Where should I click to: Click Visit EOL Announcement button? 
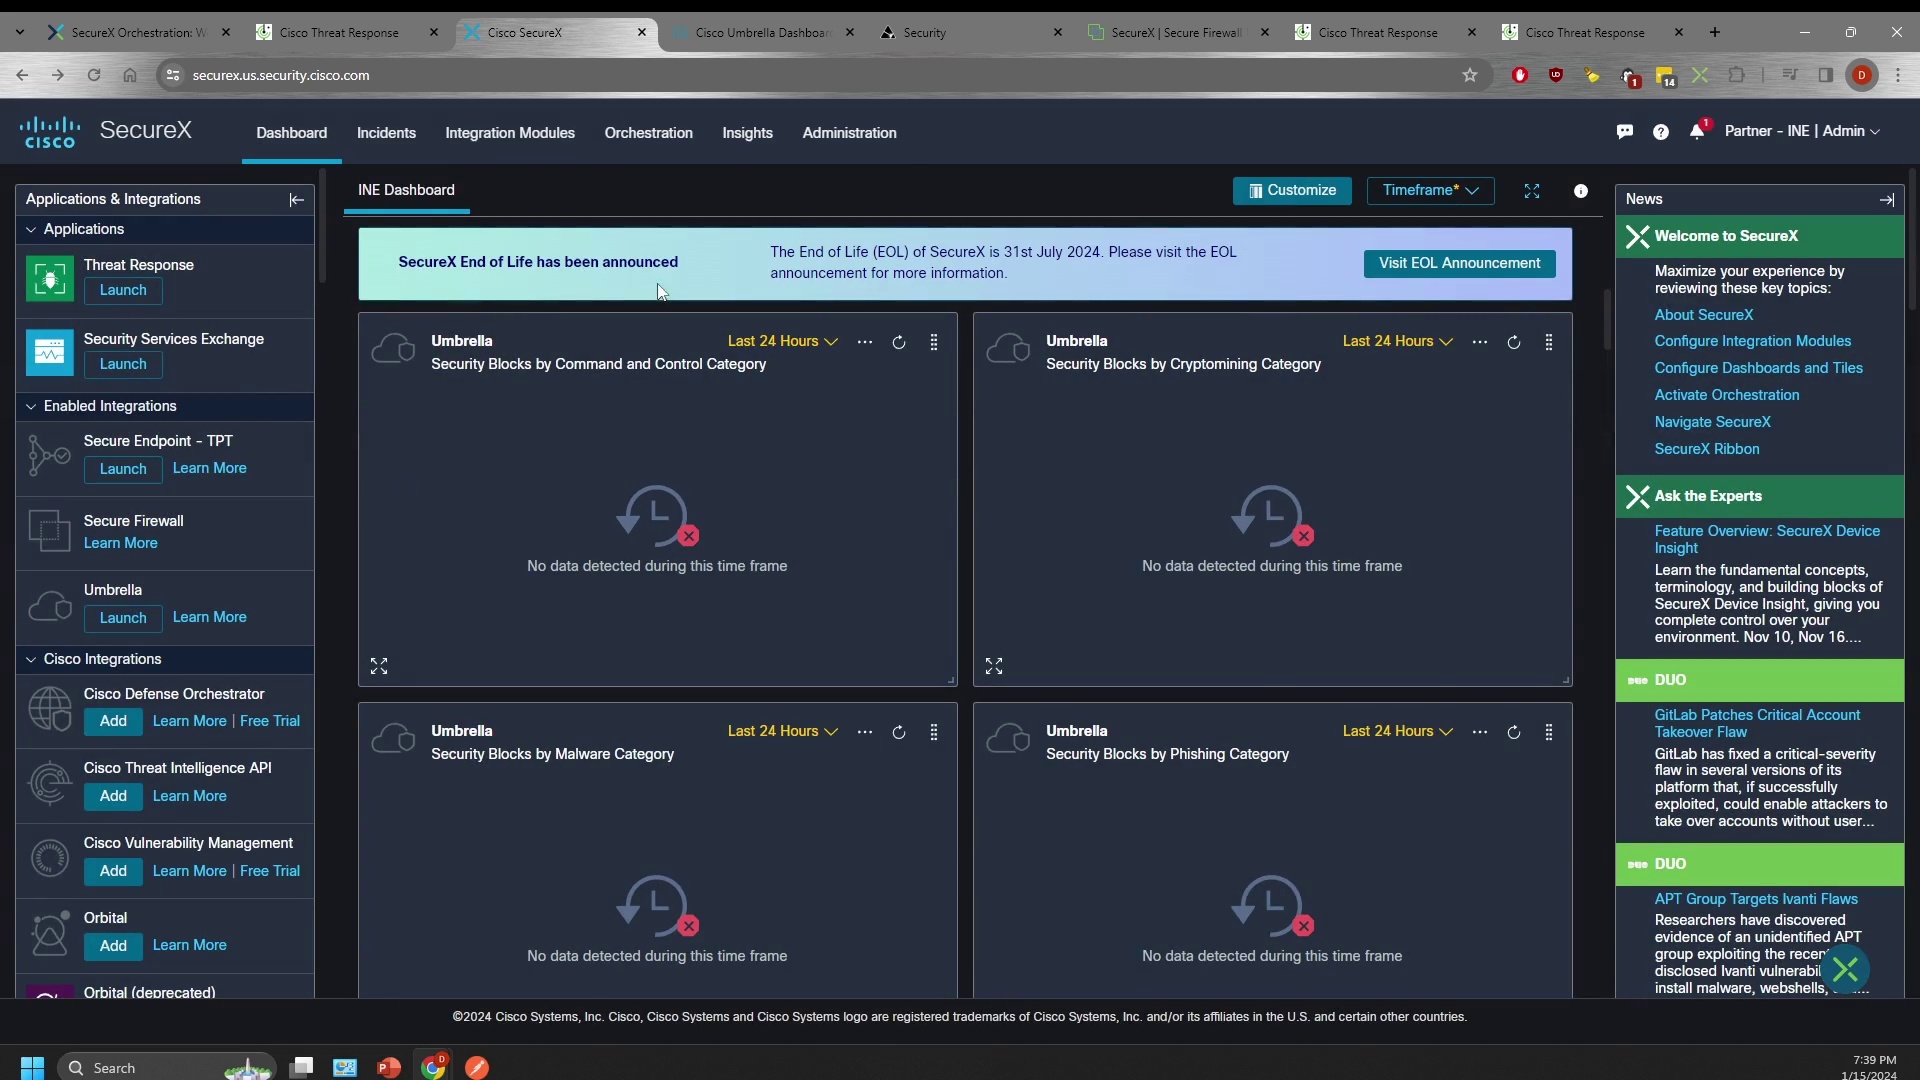pos(1460,262)
